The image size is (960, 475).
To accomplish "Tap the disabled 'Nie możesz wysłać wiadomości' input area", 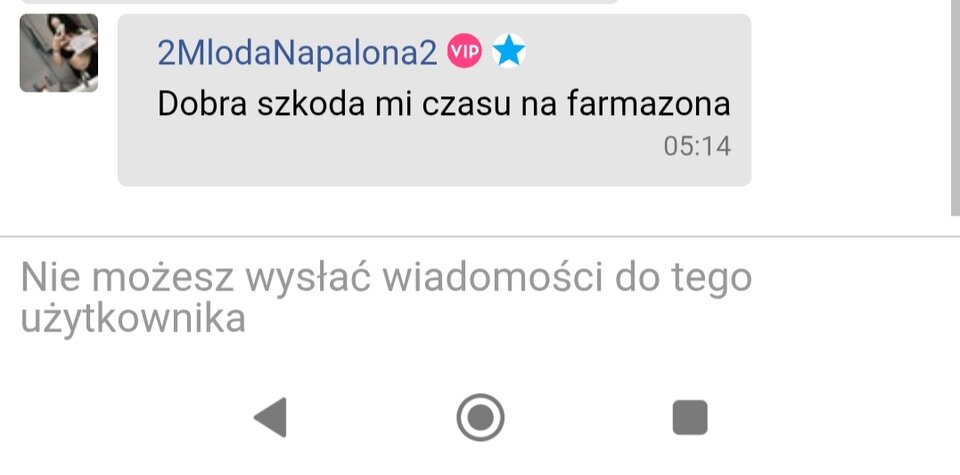I will coord(480,298).
